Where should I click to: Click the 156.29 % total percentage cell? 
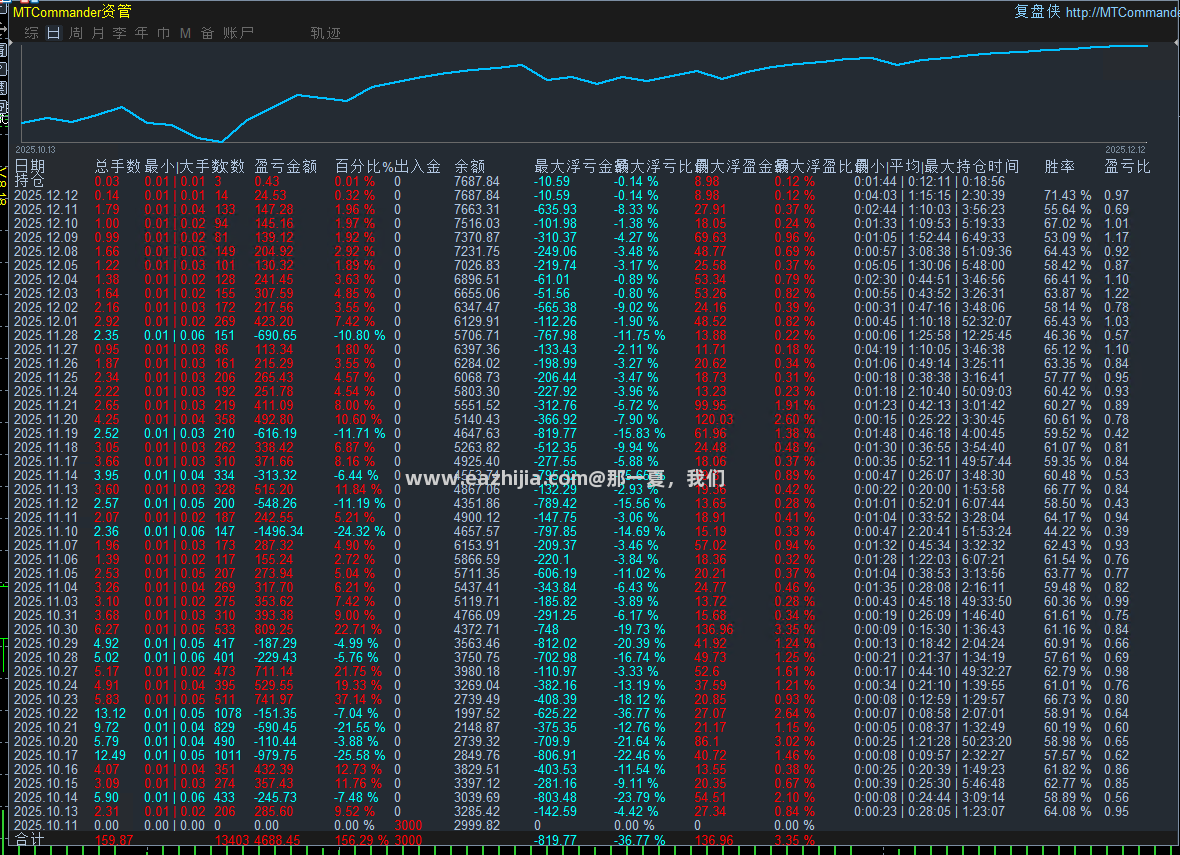[362, 840]
